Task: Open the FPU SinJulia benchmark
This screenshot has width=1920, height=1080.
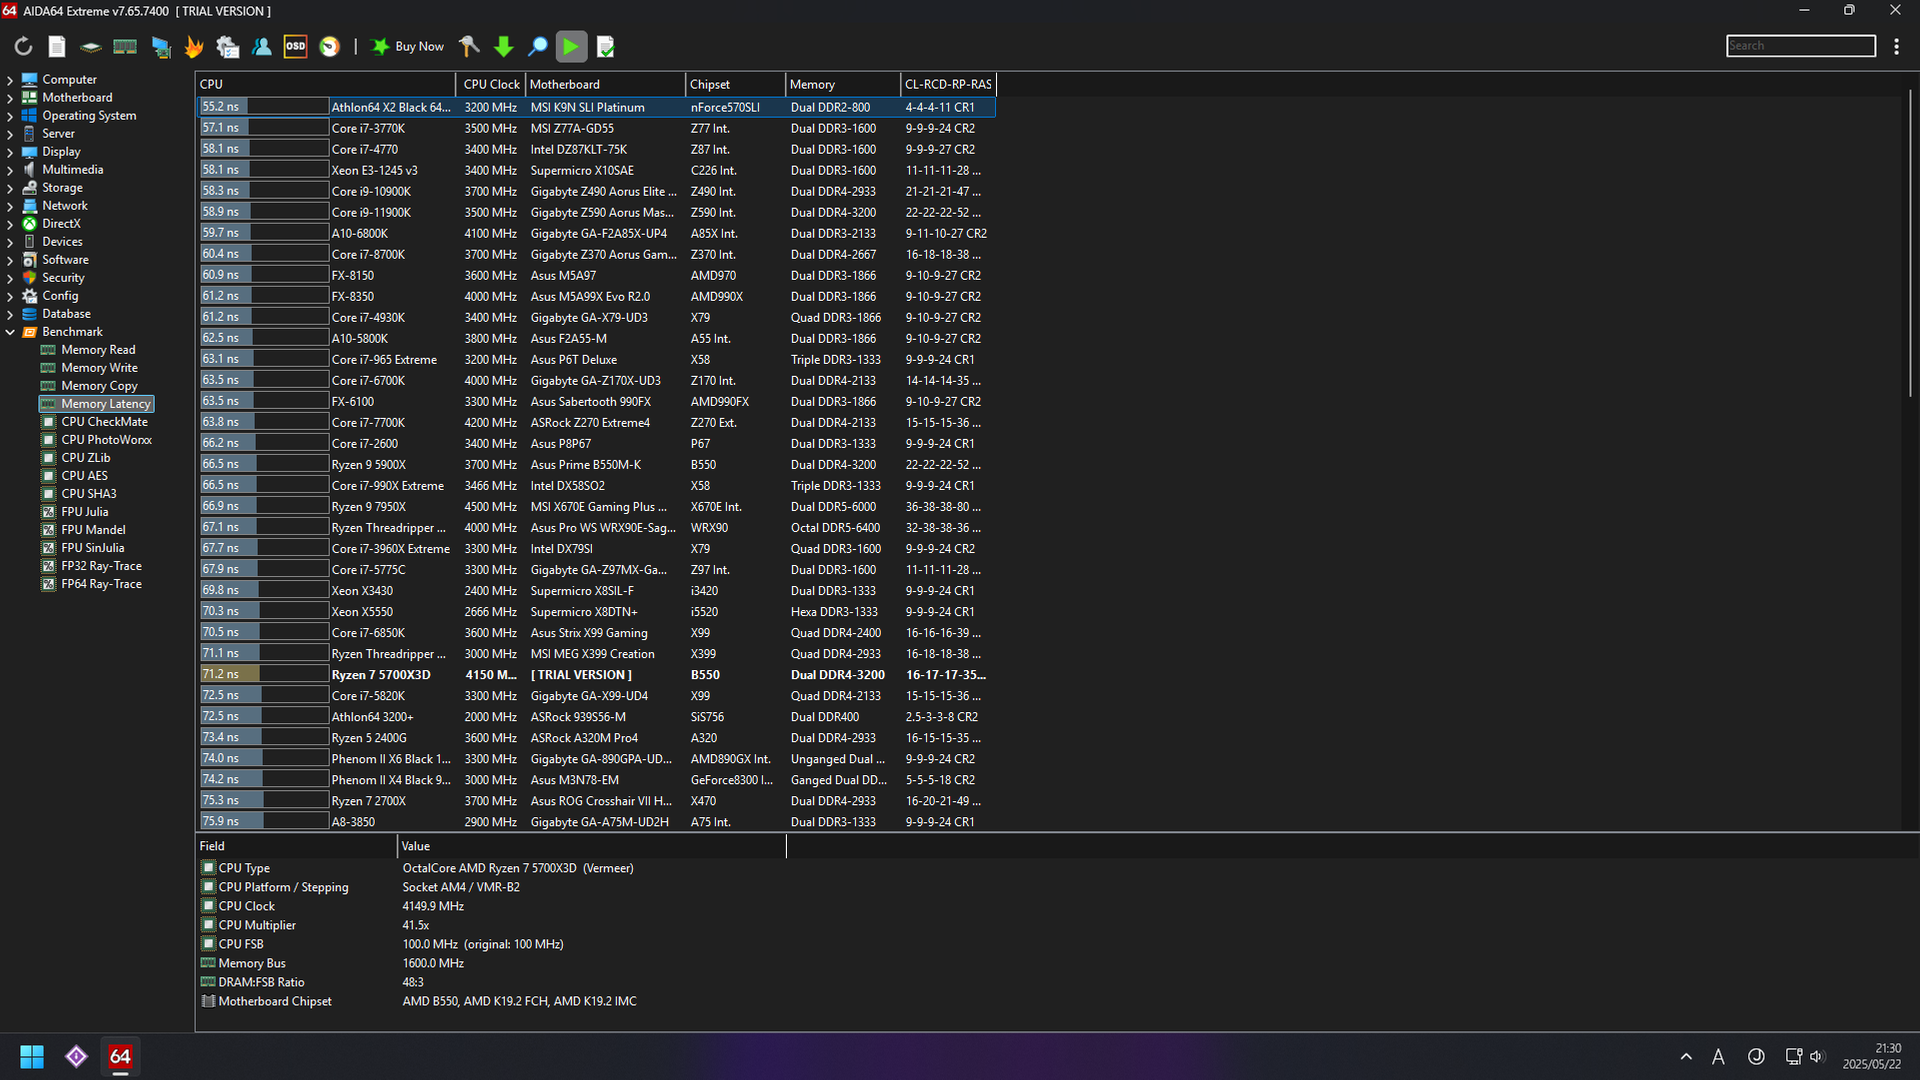Action: coord(93,548)
